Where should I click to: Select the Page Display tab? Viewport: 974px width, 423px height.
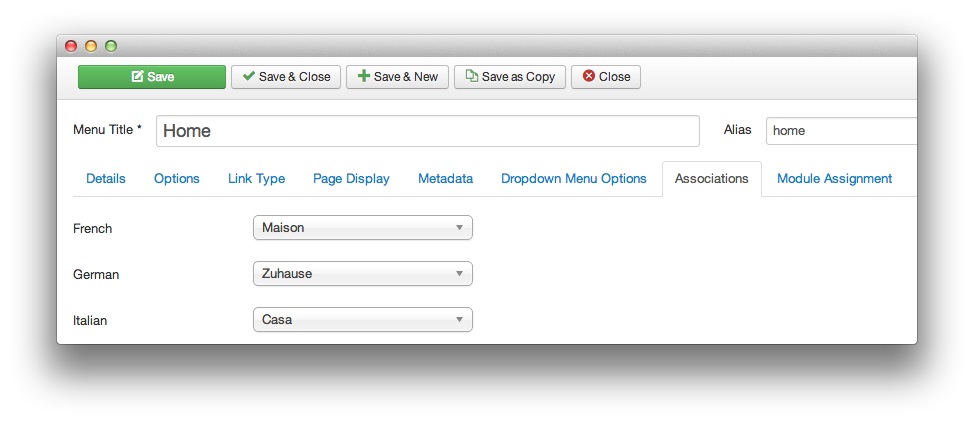tap(351, 179)
